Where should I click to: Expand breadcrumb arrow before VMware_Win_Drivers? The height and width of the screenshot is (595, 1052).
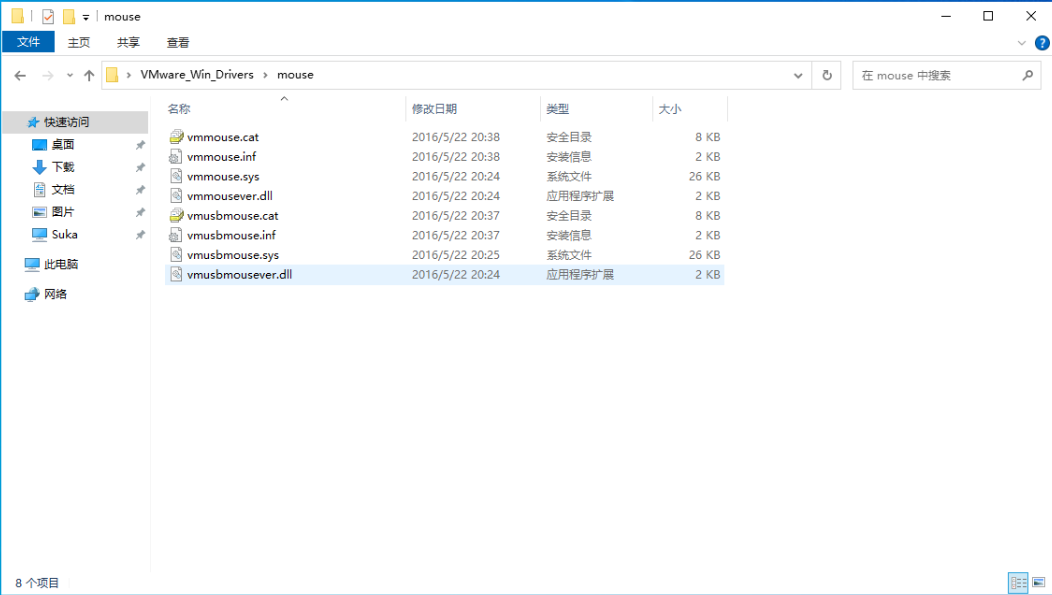tap(128, 75)
